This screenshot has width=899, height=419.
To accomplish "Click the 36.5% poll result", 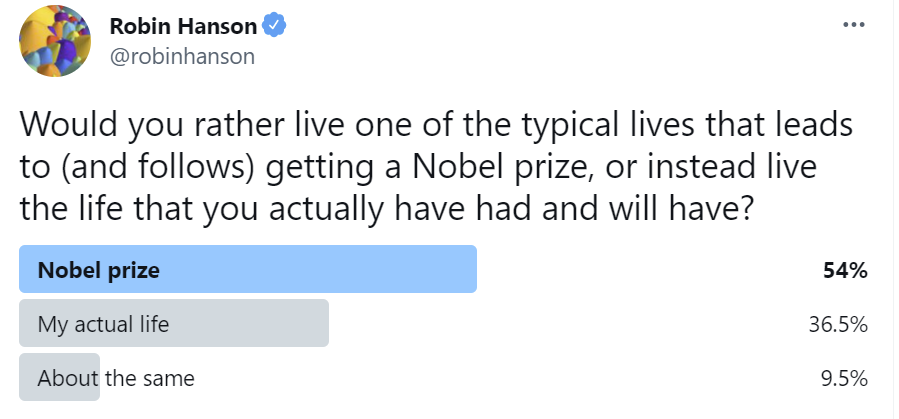I will tap(838, 324).
